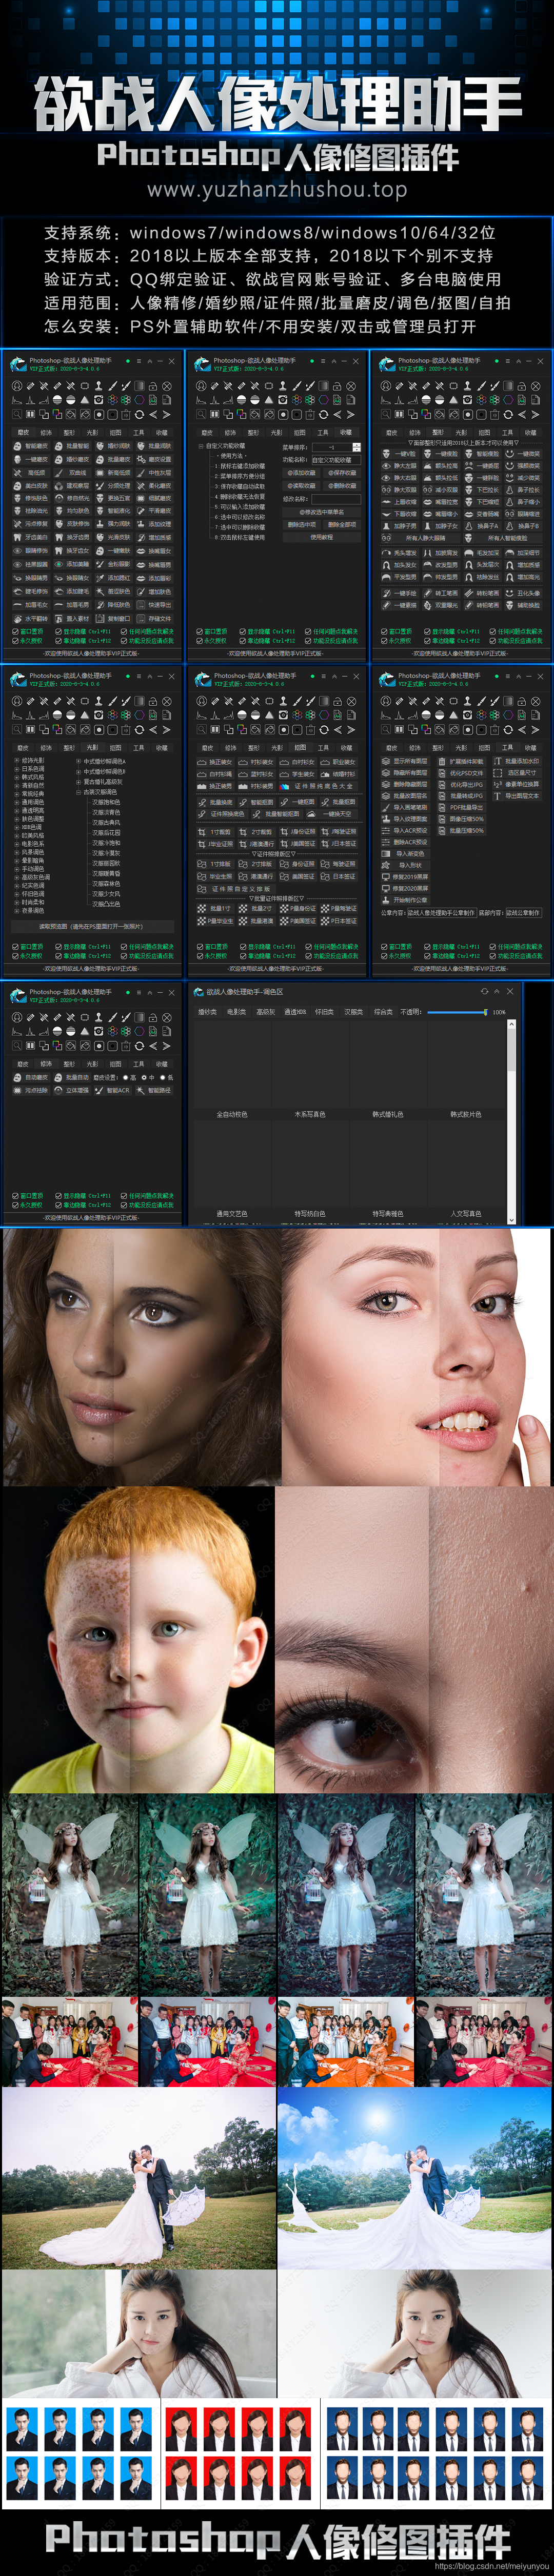Toggle 永久授权 in 自定义功能收藏 panel

tap(212, 641)
